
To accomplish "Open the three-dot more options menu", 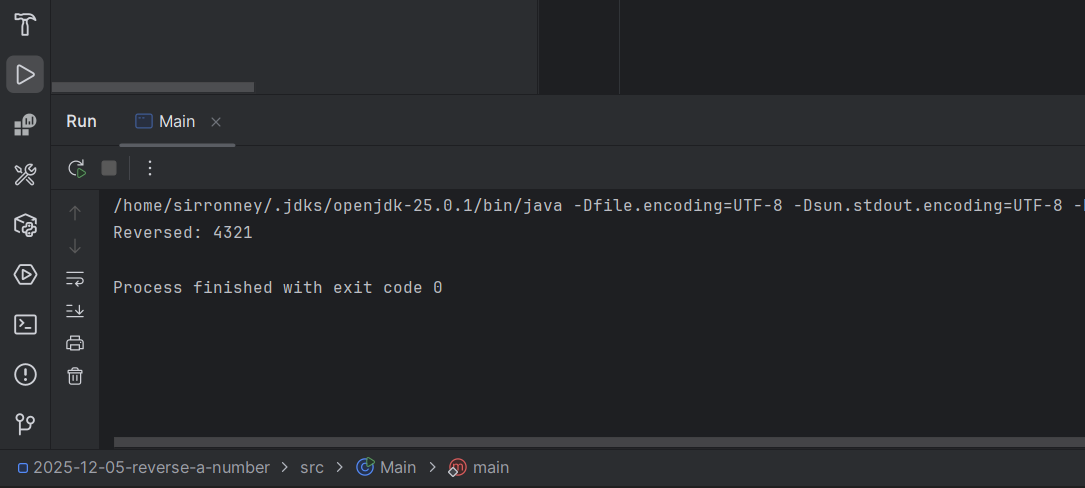I will [150, 168].
